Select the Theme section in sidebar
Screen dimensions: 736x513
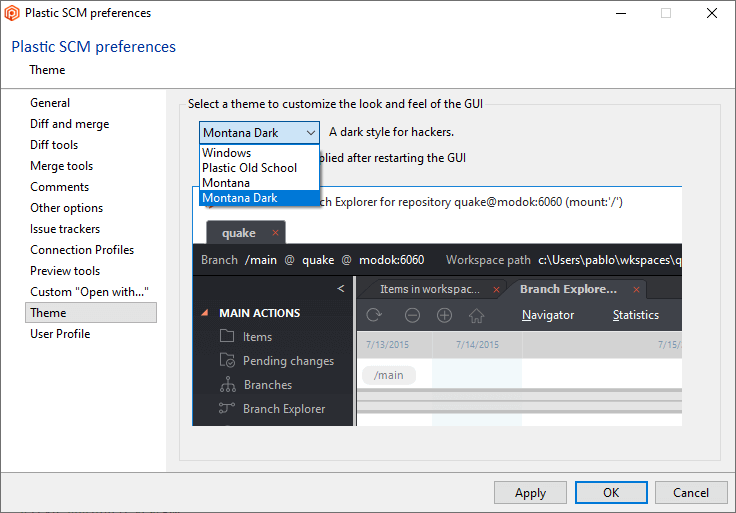click(91, 313)
